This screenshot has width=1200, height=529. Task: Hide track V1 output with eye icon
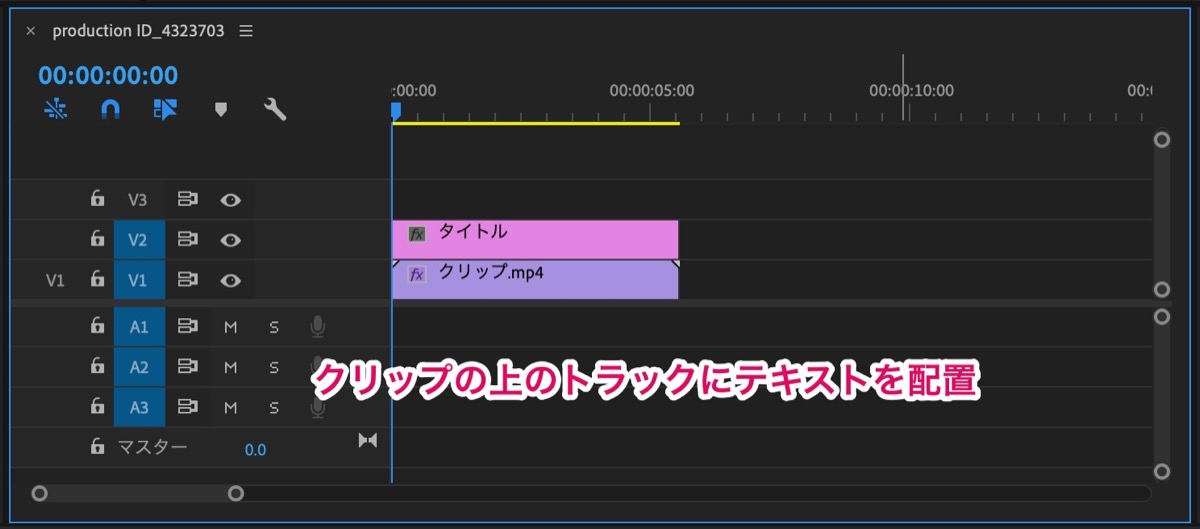pyautogui.click(x=231, y=281)
